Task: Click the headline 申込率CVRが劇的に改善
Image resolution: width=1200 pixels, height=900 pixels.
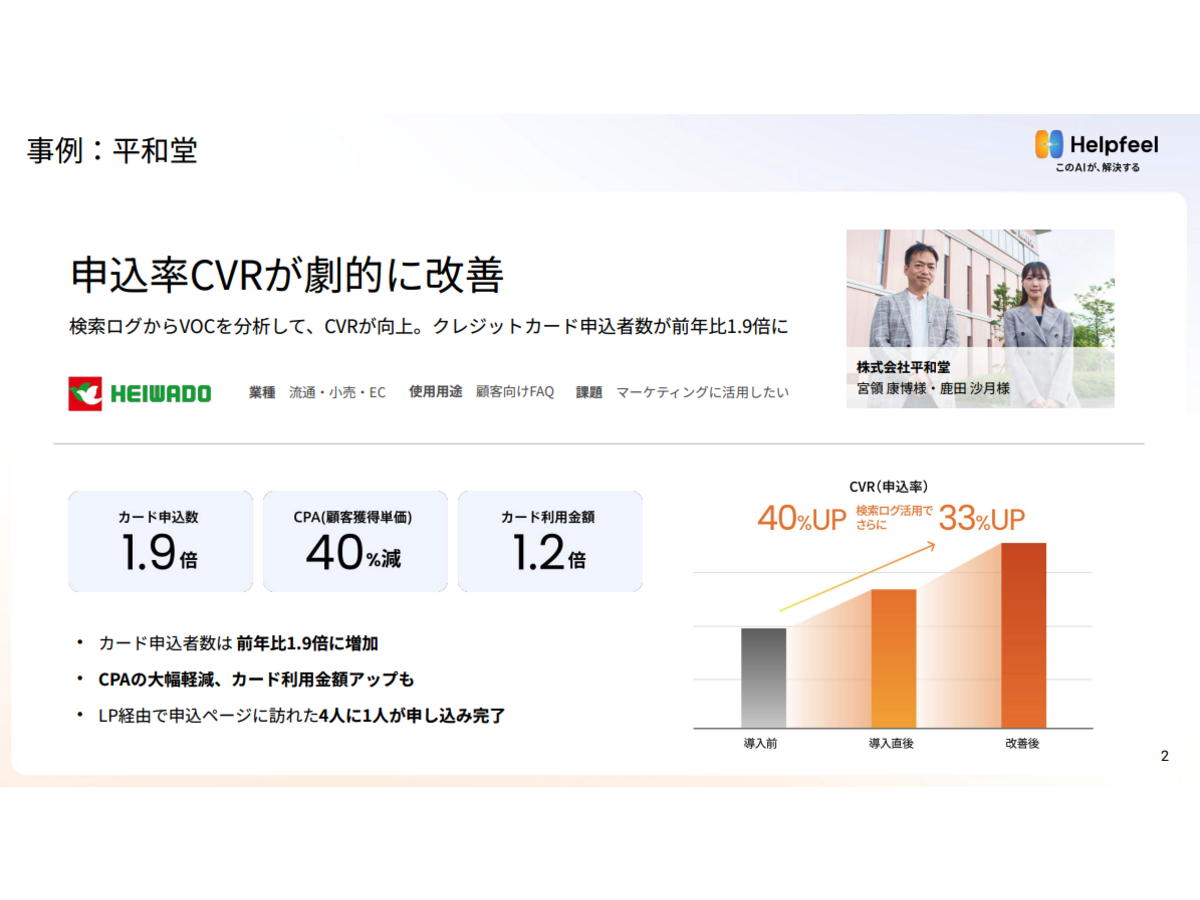Action: [286, 276]
